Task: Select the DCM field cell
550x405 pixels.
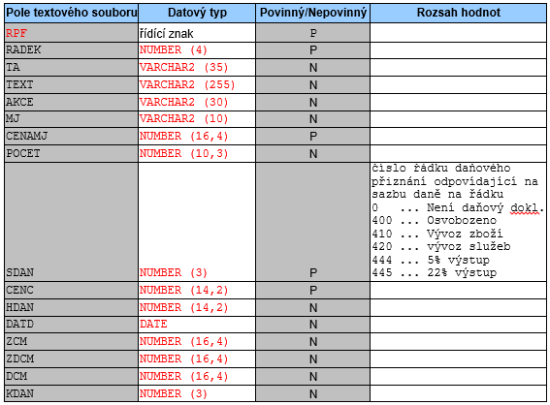Action: point(72,376)
